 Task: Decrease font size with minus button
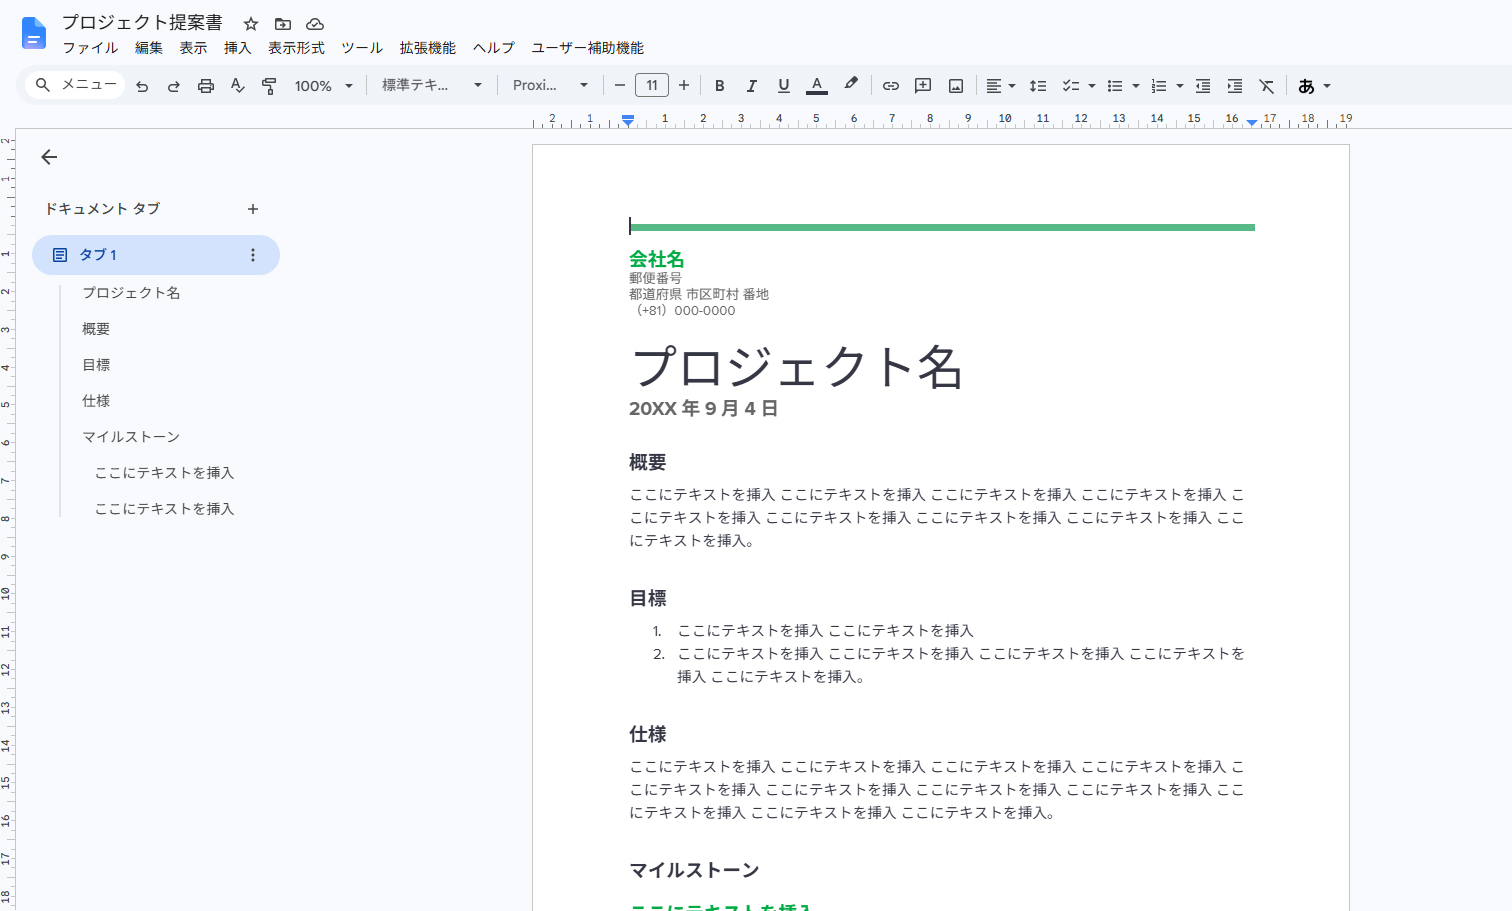pyautogui.click(x=620, y=86)
